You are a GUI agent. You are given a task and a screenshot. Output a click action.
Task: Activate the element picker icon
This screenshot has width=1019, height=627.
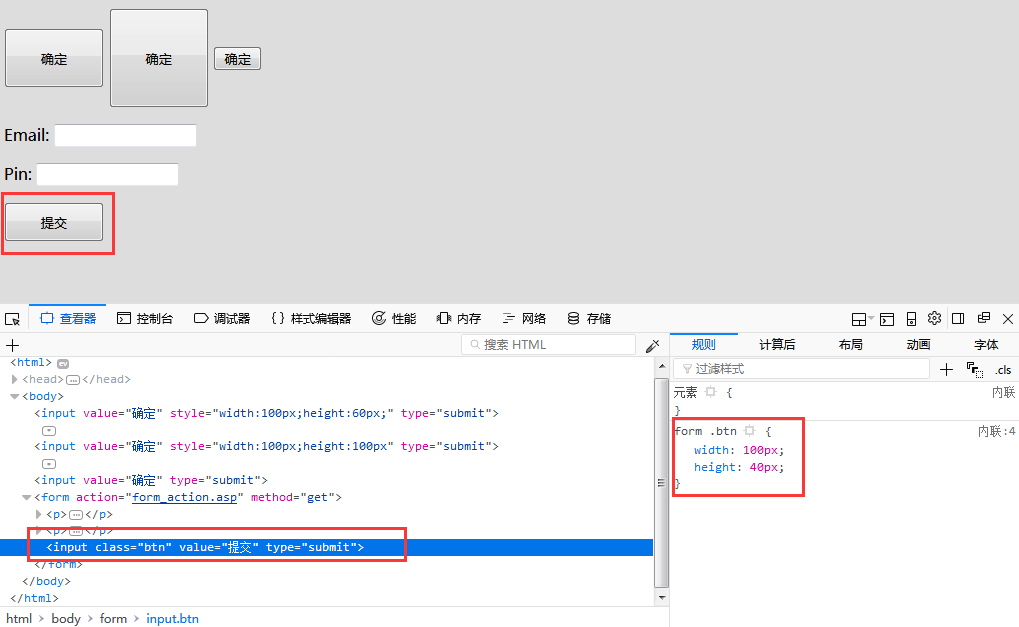point(12,319)
